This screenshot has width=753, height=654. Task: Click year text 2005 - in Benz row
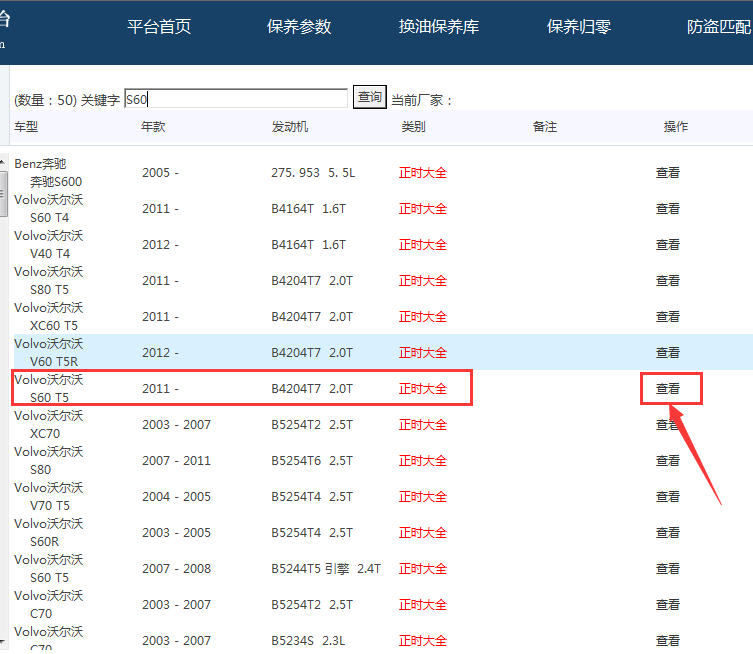click(160, 172)
